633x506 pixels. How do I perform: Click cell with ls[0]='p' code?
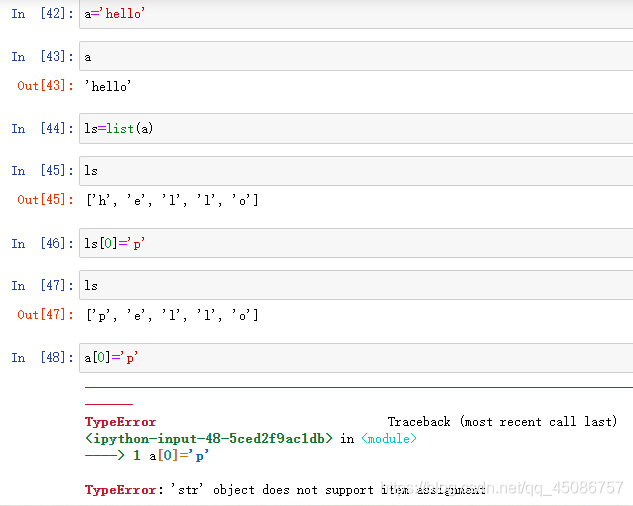[x=356, y=243]
